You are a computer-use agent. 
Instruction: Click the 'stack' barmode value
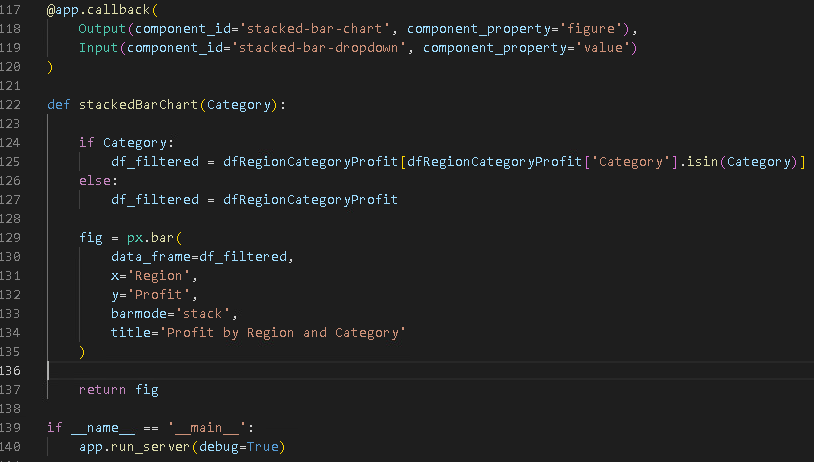click(202, 314)
